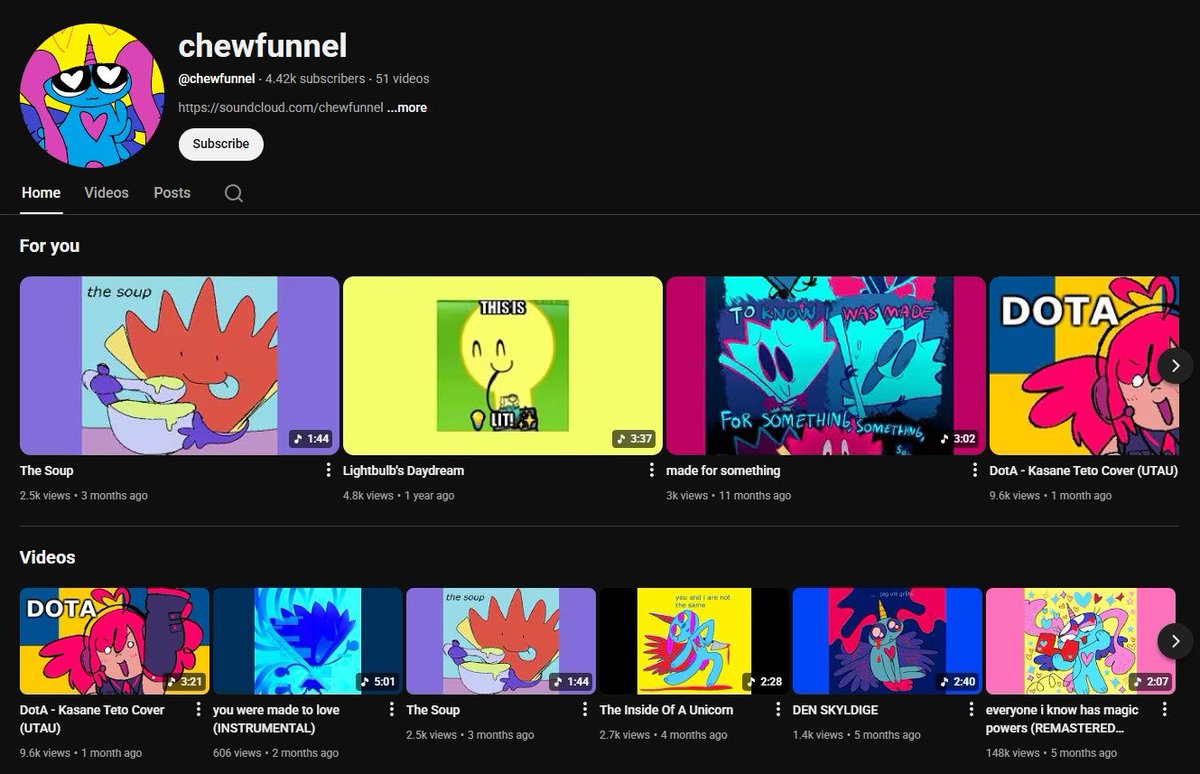Image resolution: width=1200 pixels, height=774 pixels.
Task: Play The Soup thumbnail in For you
Action: (180, 366)
